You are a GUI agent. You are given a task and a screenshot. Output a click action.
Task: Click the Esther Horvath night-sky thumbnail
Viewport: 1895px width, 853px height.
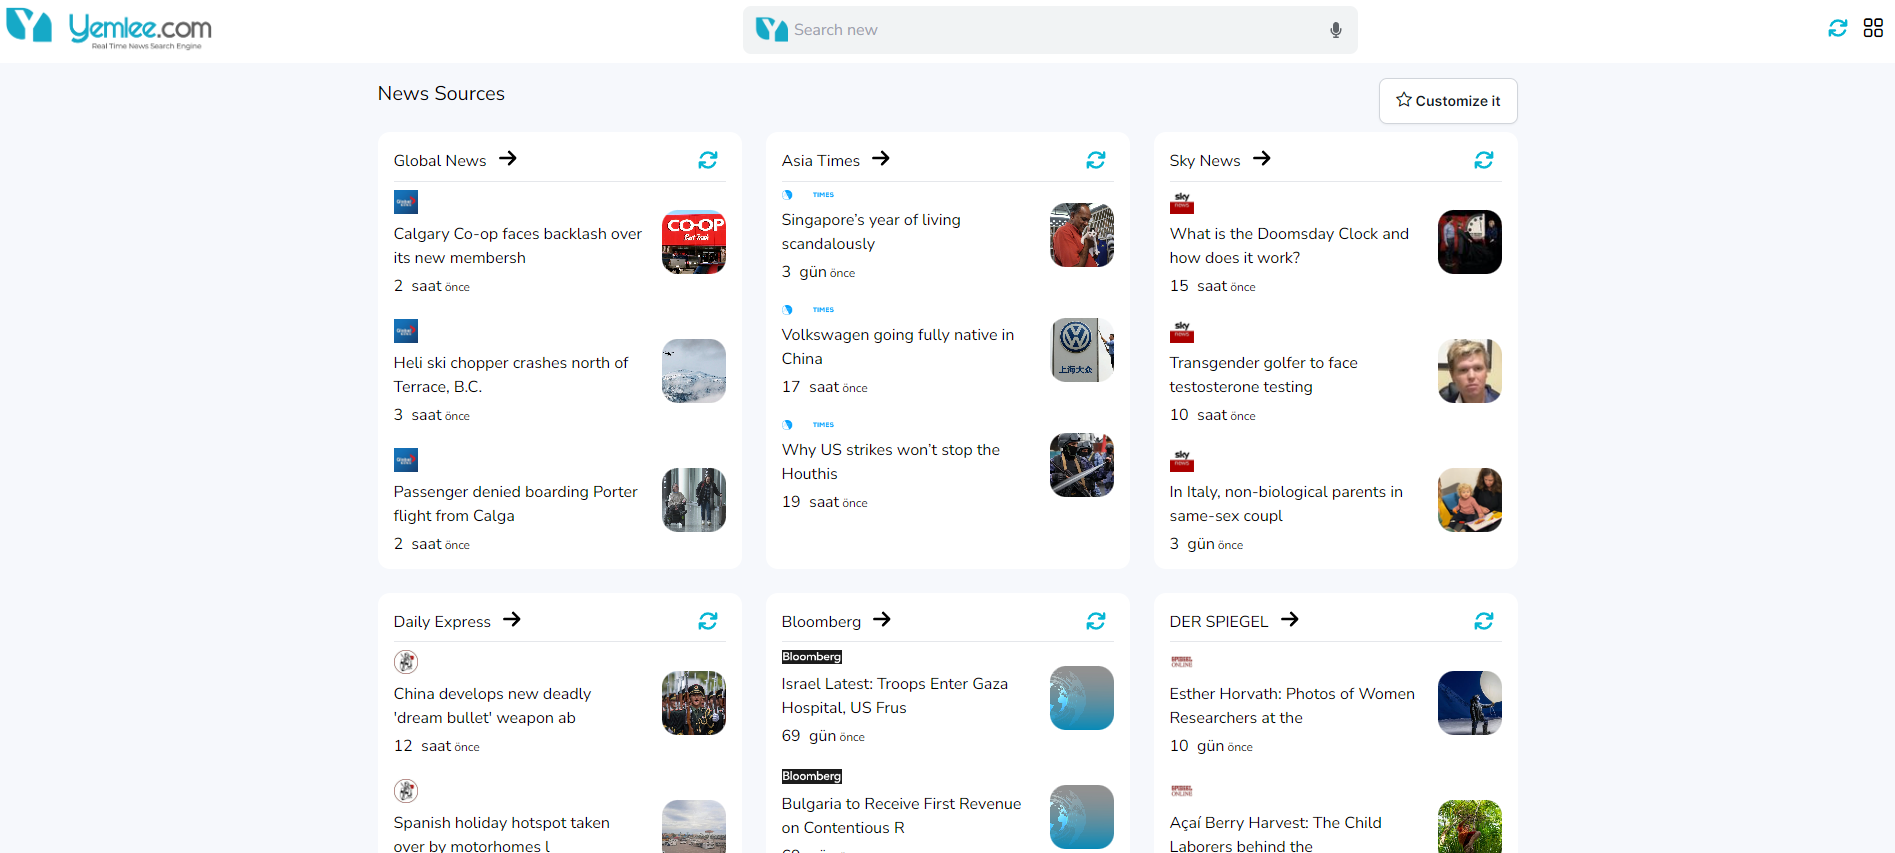(1470, 703)
